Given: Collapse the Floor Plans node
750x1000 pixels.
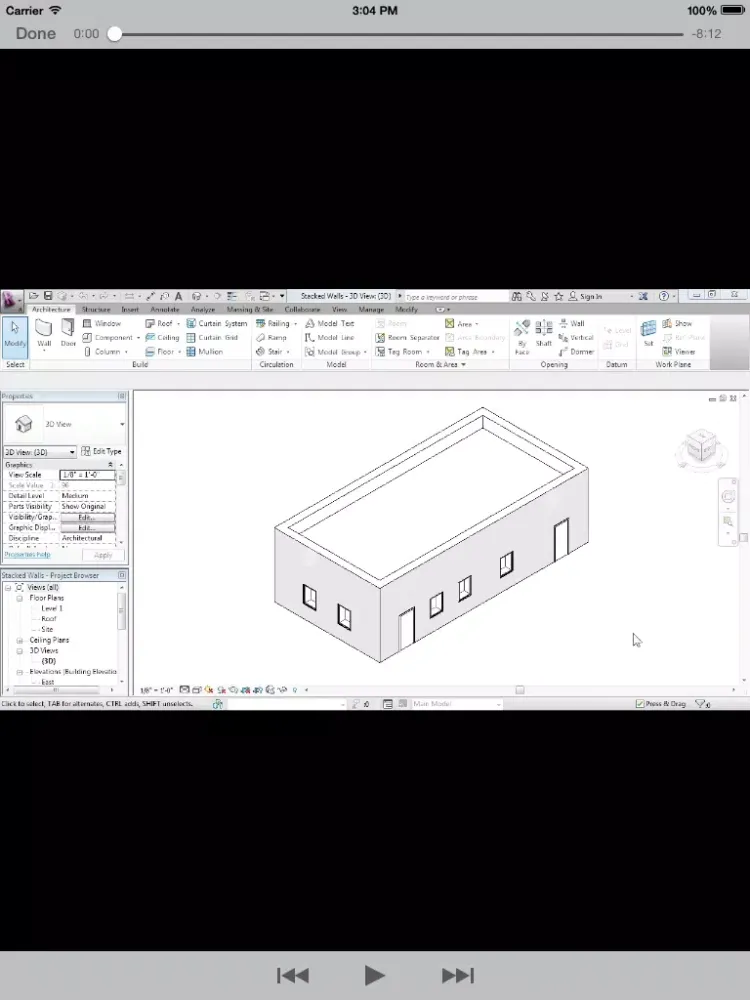Looking at the screenshot, I should tap(20, 598).
